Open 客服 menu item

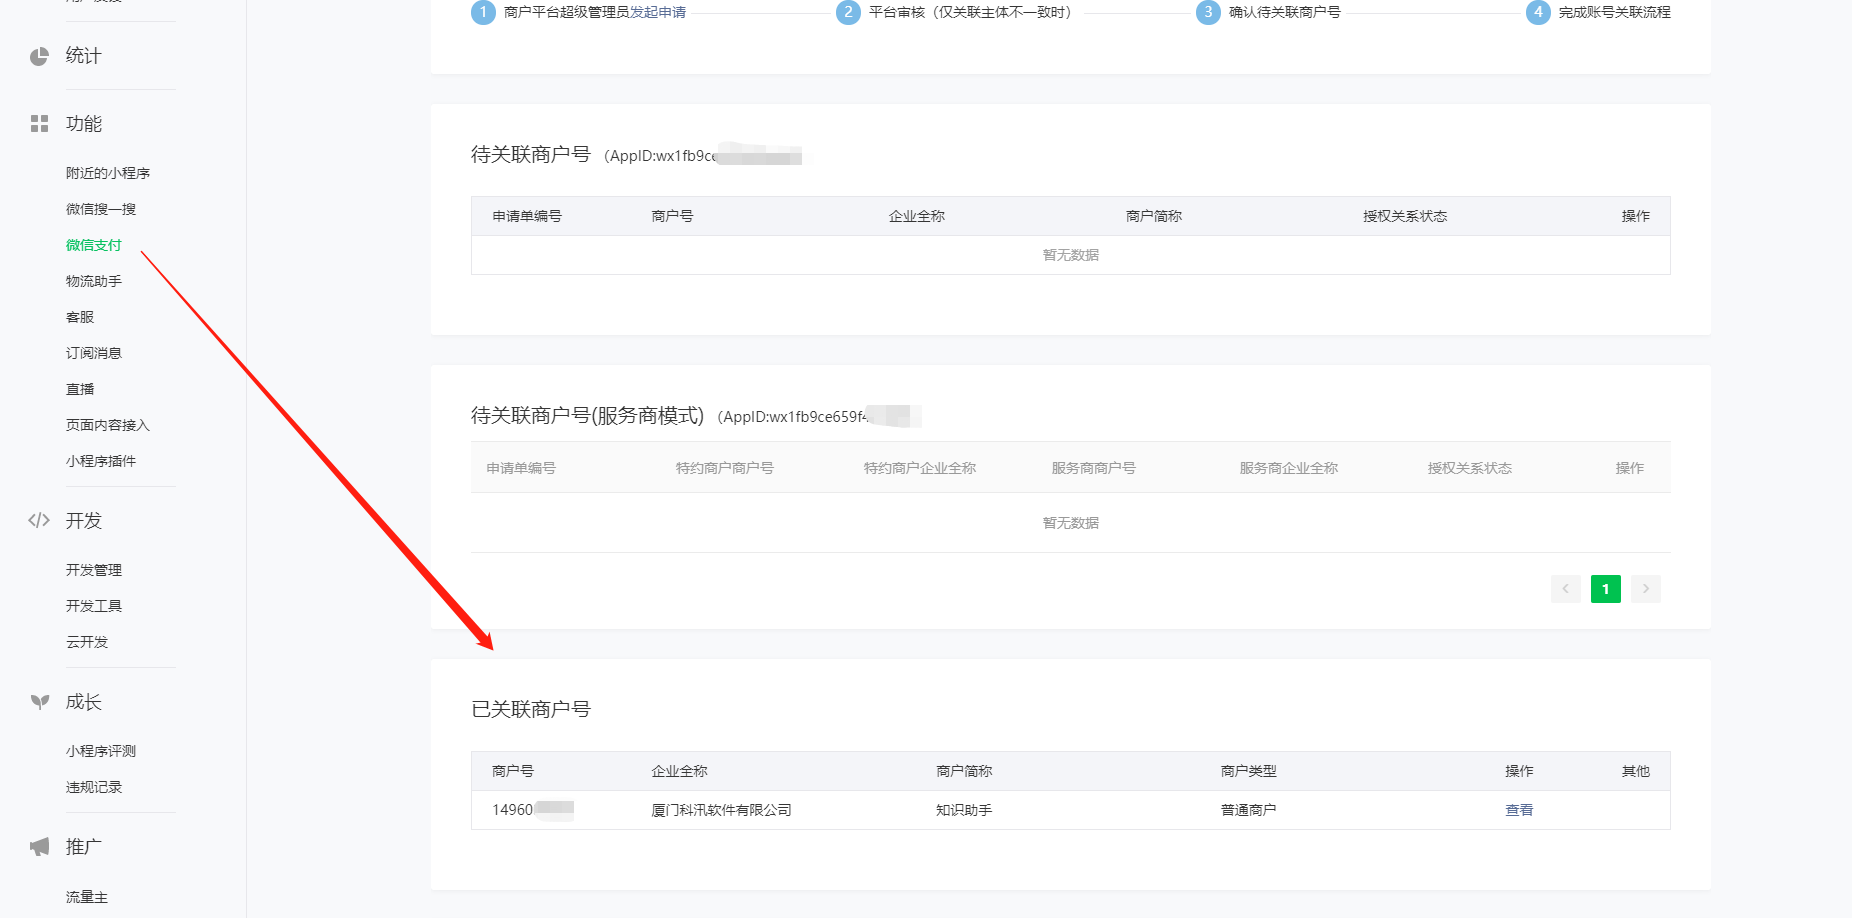coord(80,317)
